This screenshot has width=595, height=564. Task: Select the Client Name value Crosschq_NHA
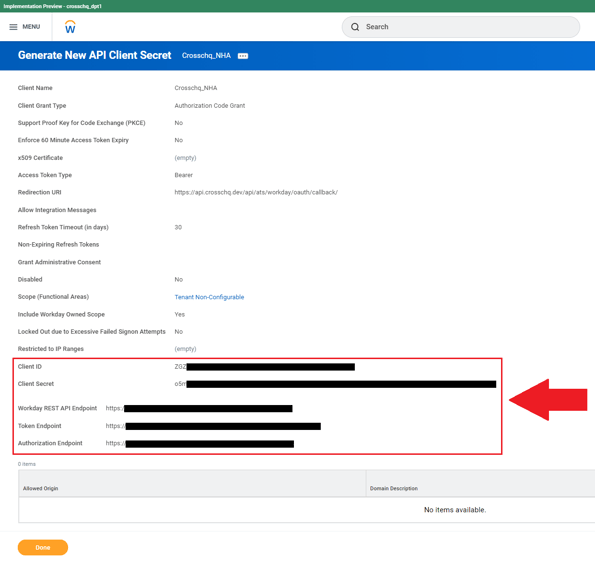click(x=196, y=88)
